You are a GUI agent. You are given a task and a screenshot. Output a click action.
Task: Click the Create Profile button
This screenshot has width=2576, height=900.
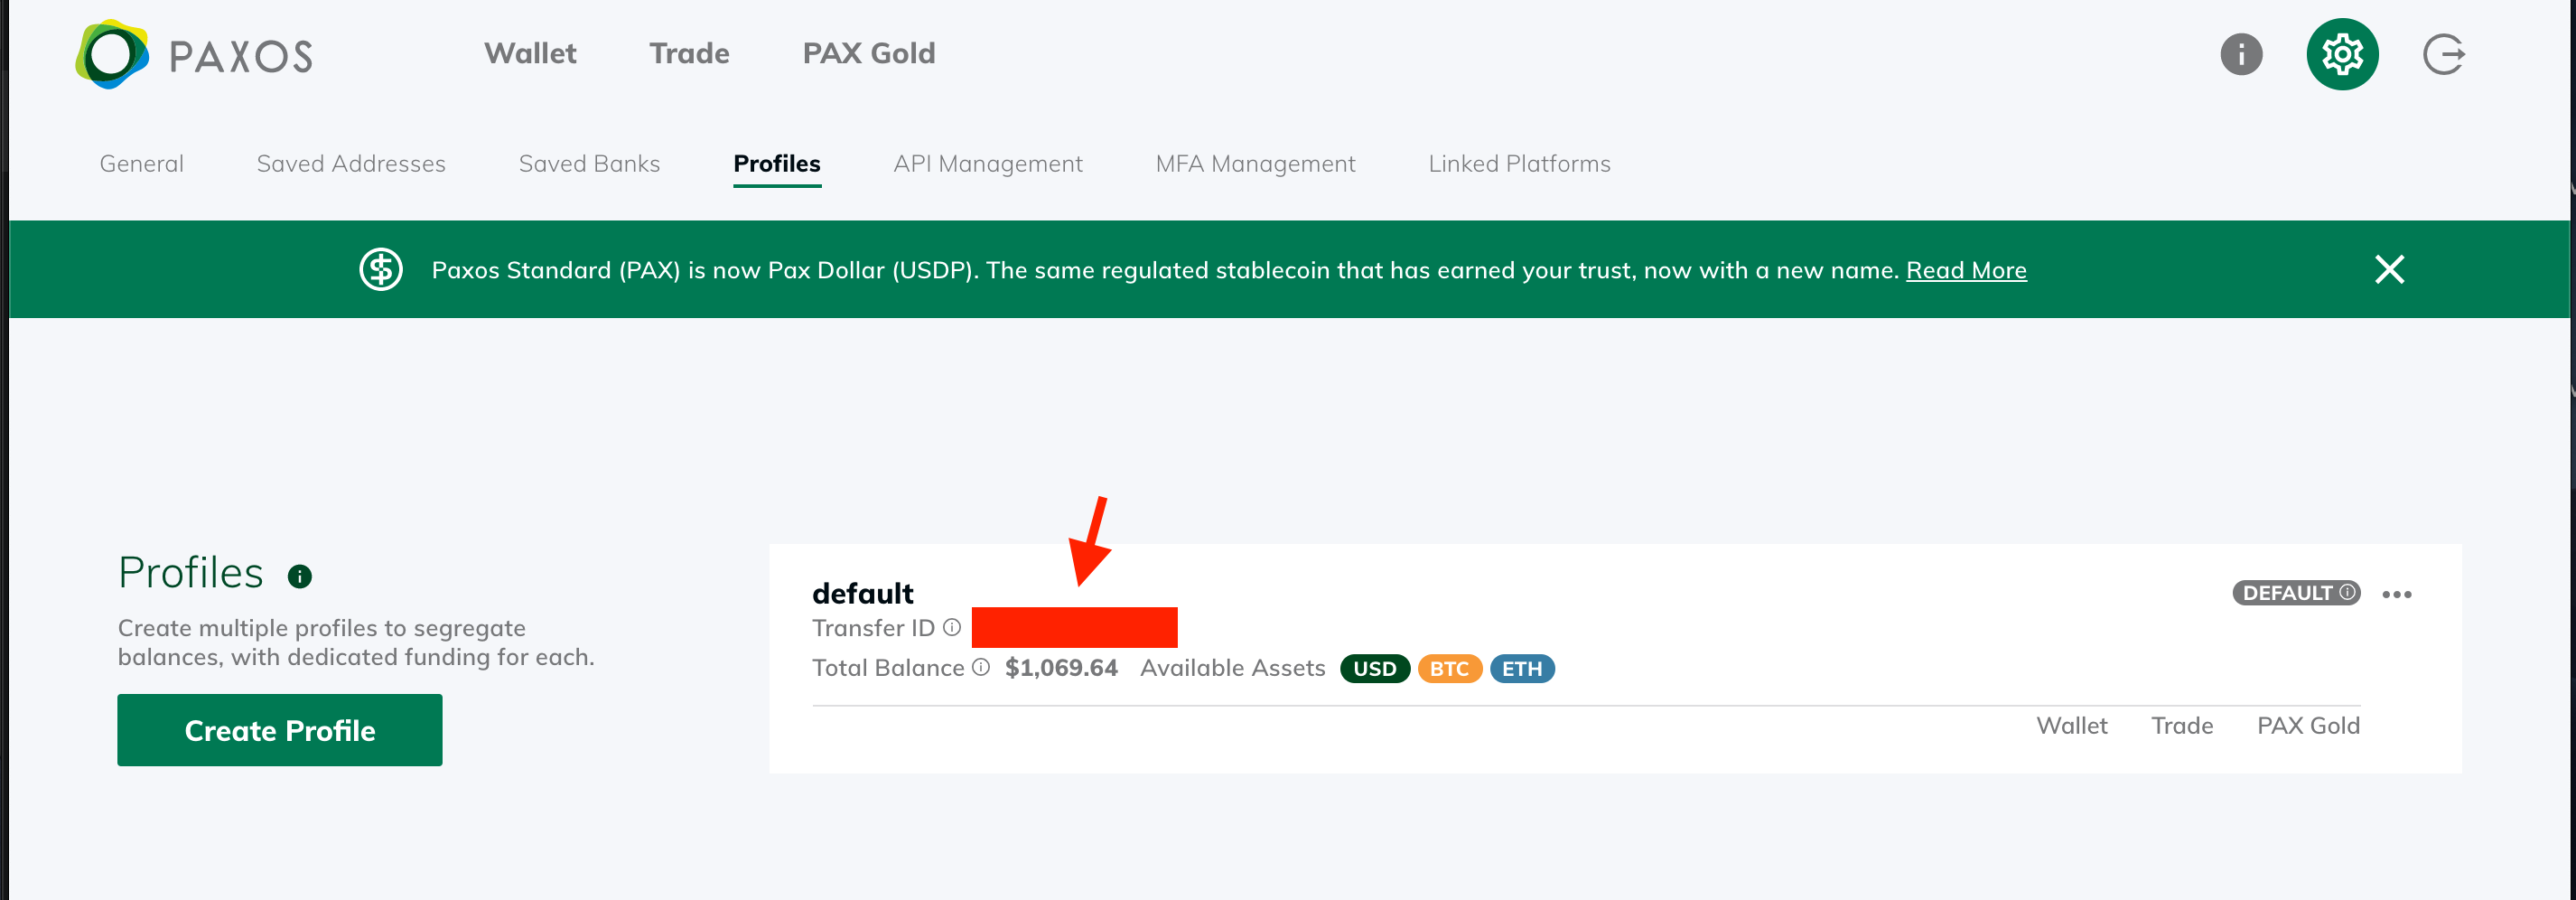(x=280, y=730)
